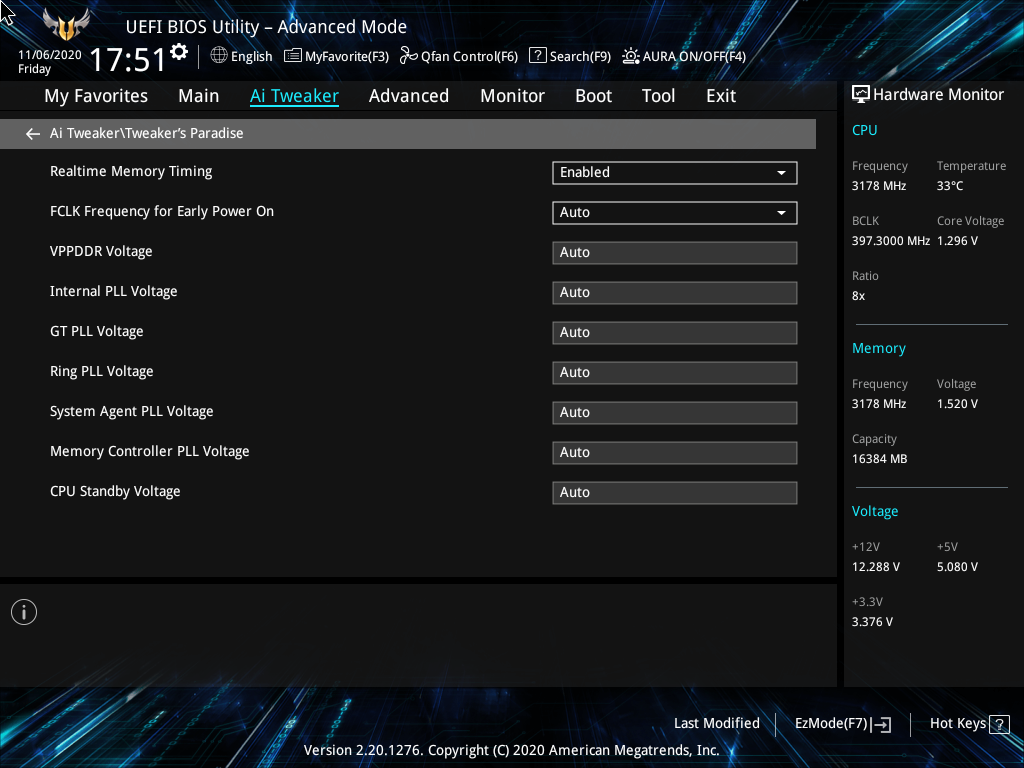
Task: Click the TUF logo emblem
Action: [x=66, y=25]
